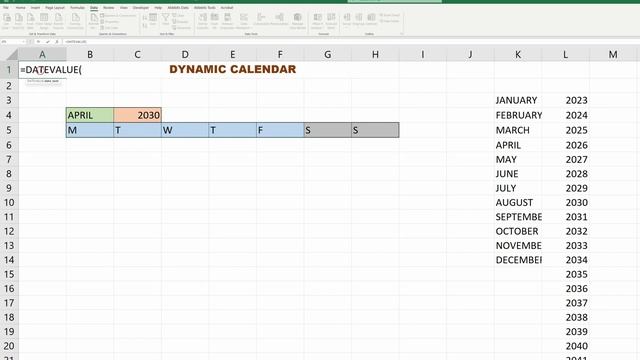Select row 10 header
The width and height of the screenshot is (640, 360).
pos(9,202)
